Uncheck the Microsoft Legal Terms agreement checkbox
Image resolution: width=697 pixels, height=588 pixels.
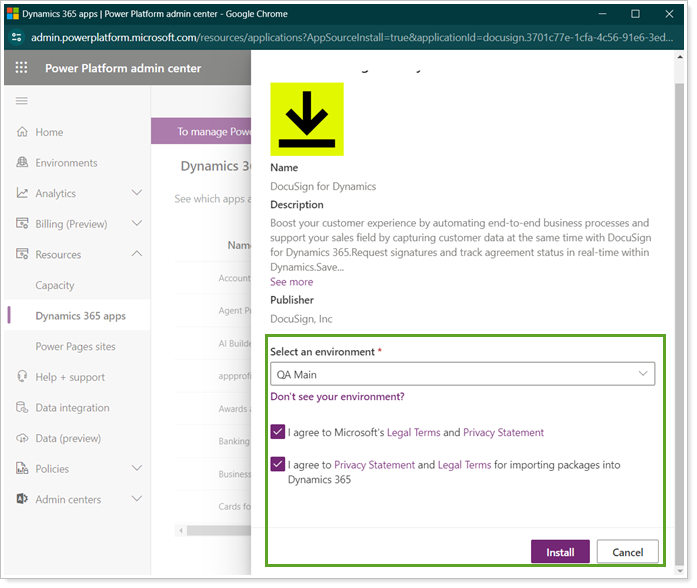point(277,433)
